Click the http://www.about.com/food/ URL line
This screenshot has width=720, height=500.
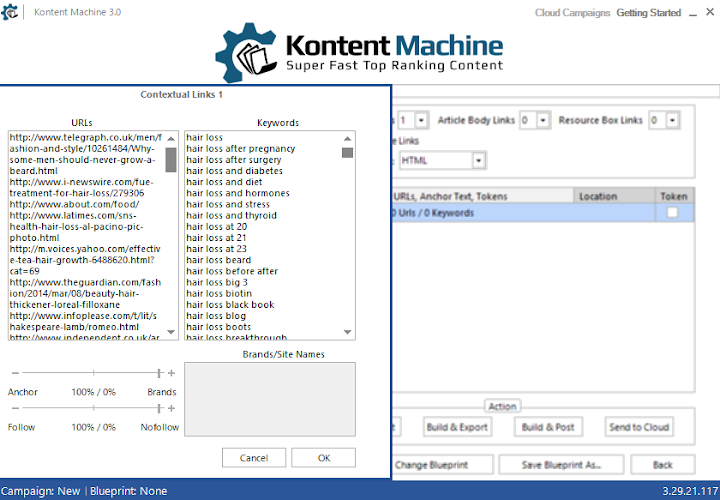(x=74, y=204)
